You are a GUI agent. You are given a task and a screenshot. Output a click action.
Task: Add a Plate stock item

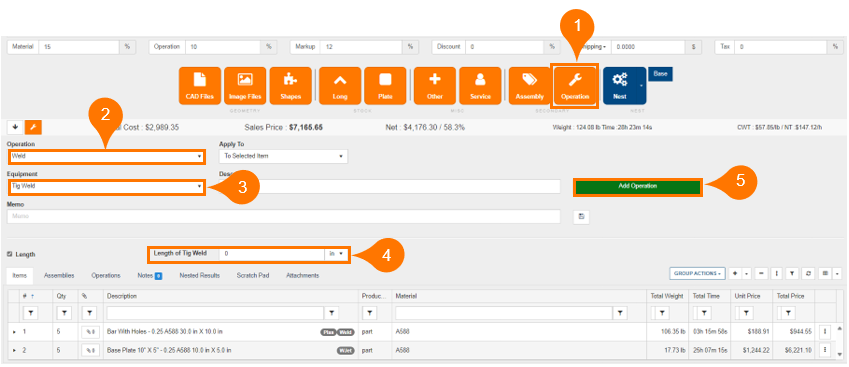[x=385, y=86]
